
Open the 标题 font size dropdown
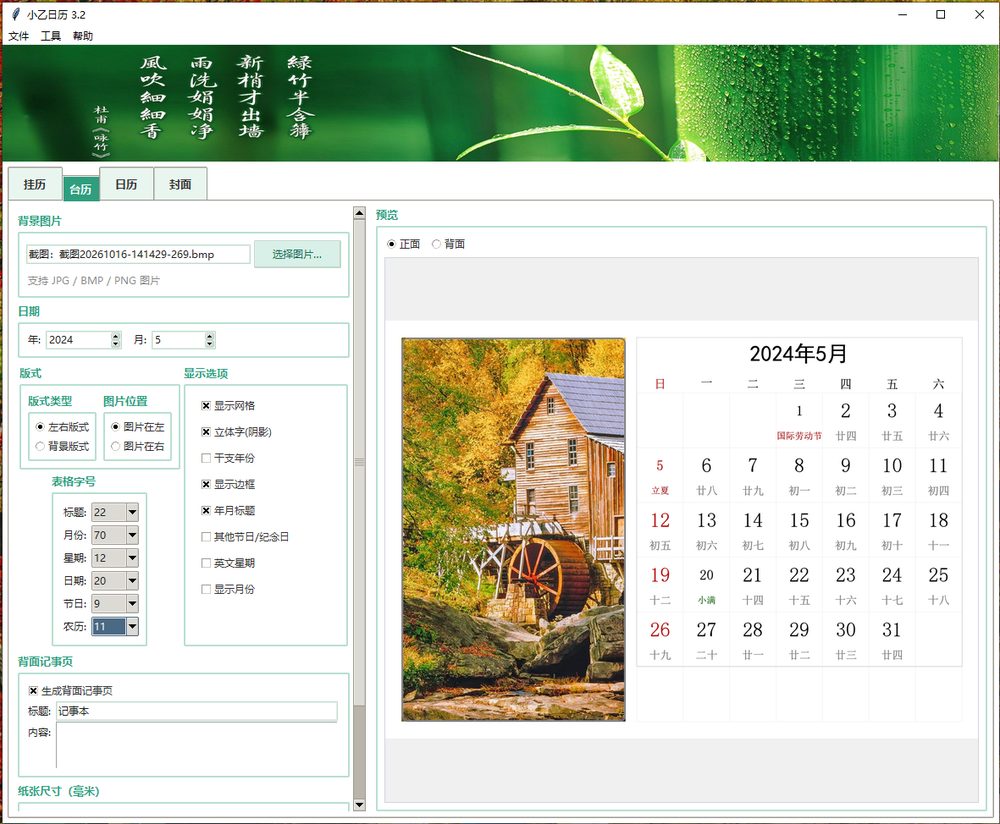coord(132,512)
